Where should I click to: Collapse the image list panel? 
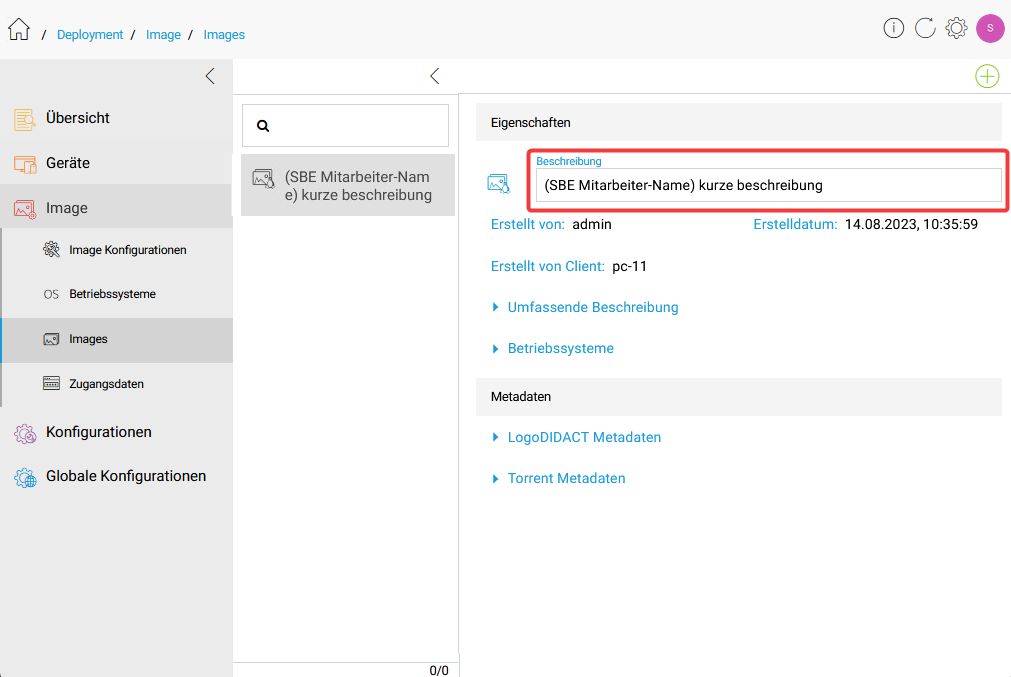click(434, 76)
